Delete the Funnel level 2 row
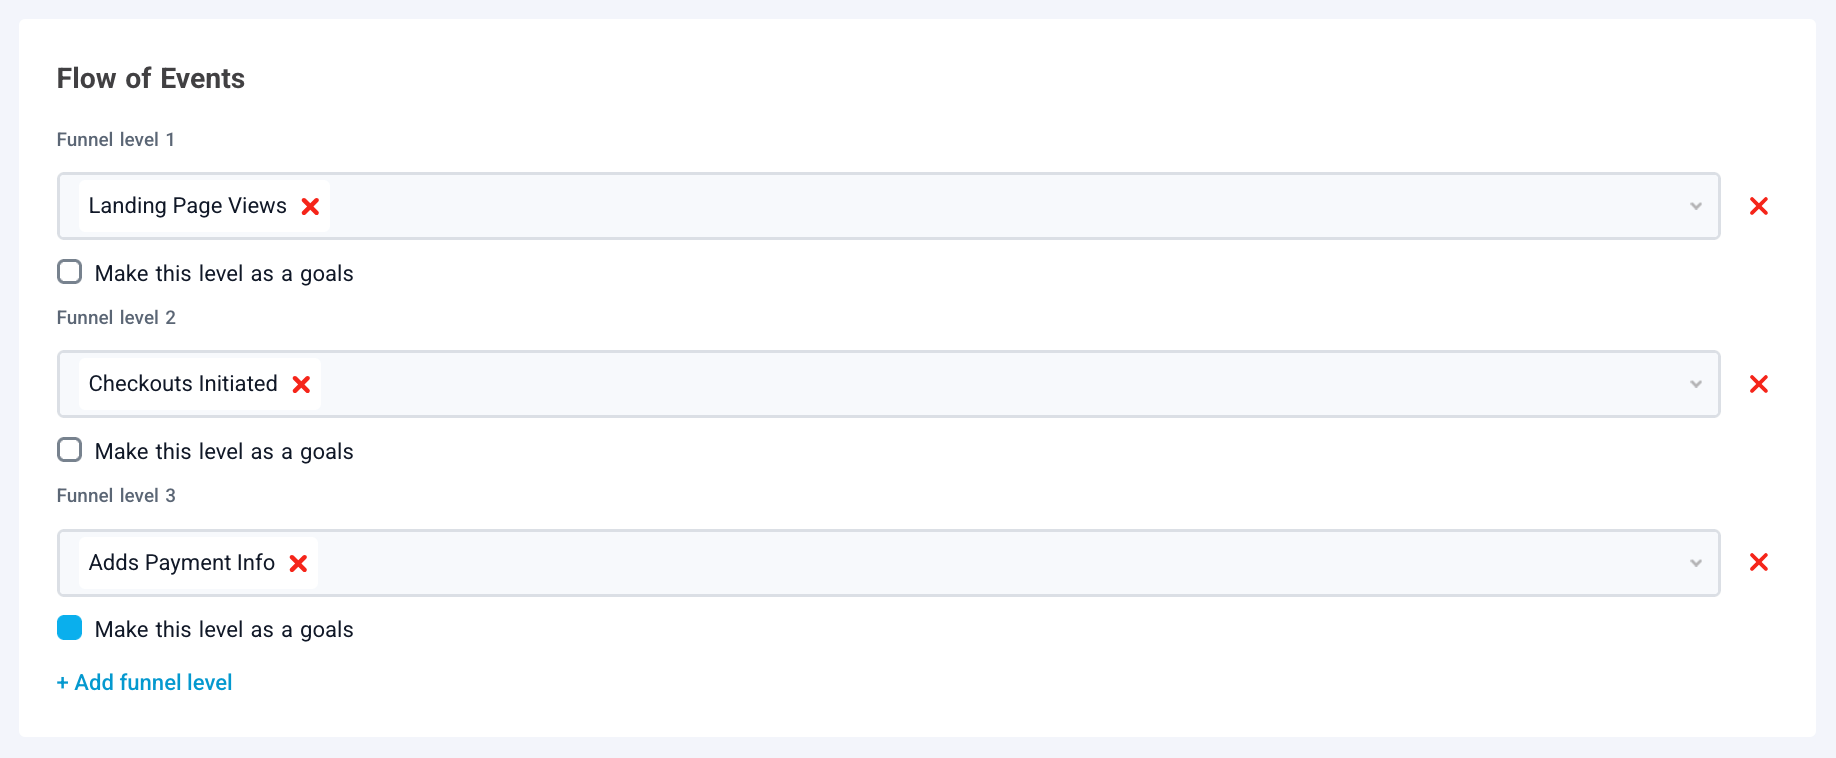This screenshot has height=758, width=1836. tap(1758, 385)
